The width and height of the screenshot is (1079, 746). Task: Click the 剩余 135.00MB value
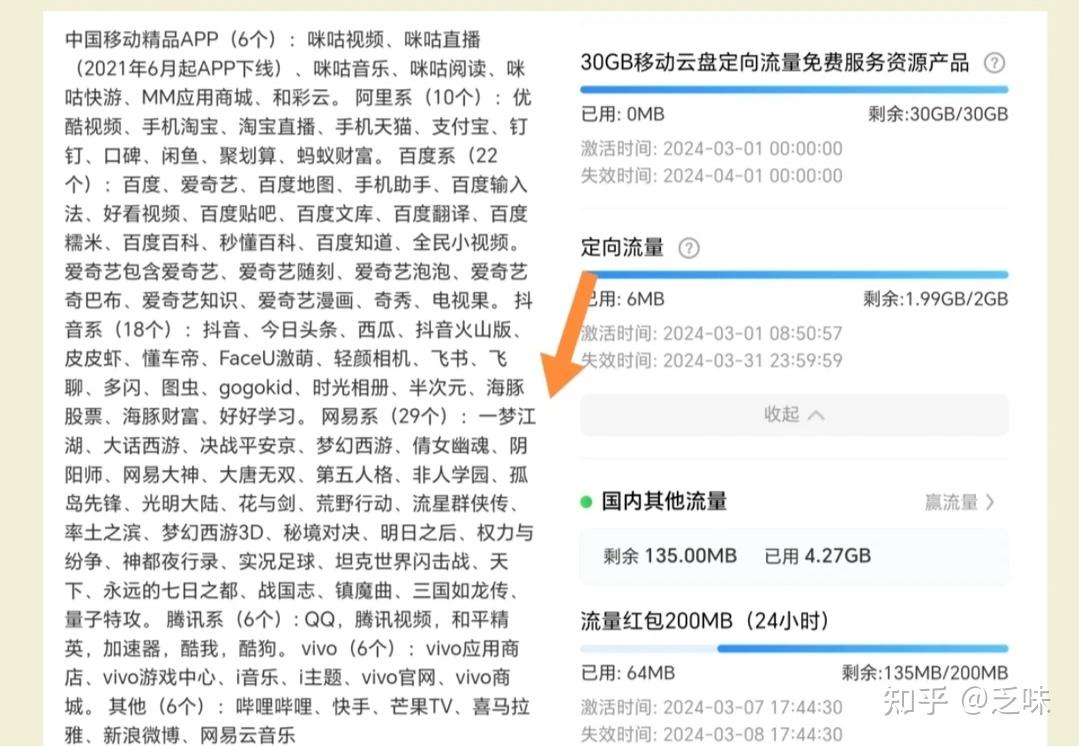pyautogui.click(x=670, y=555)
